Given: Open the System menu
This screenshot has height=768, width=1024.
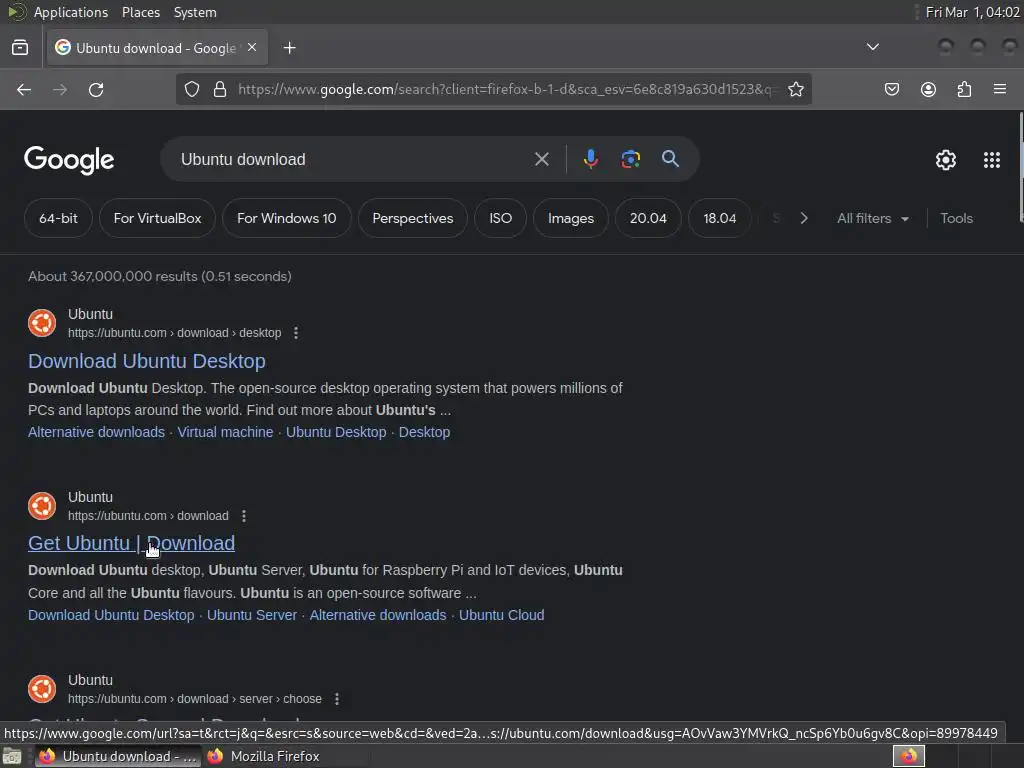Looking at the screenshot, I should click(195, 12).
